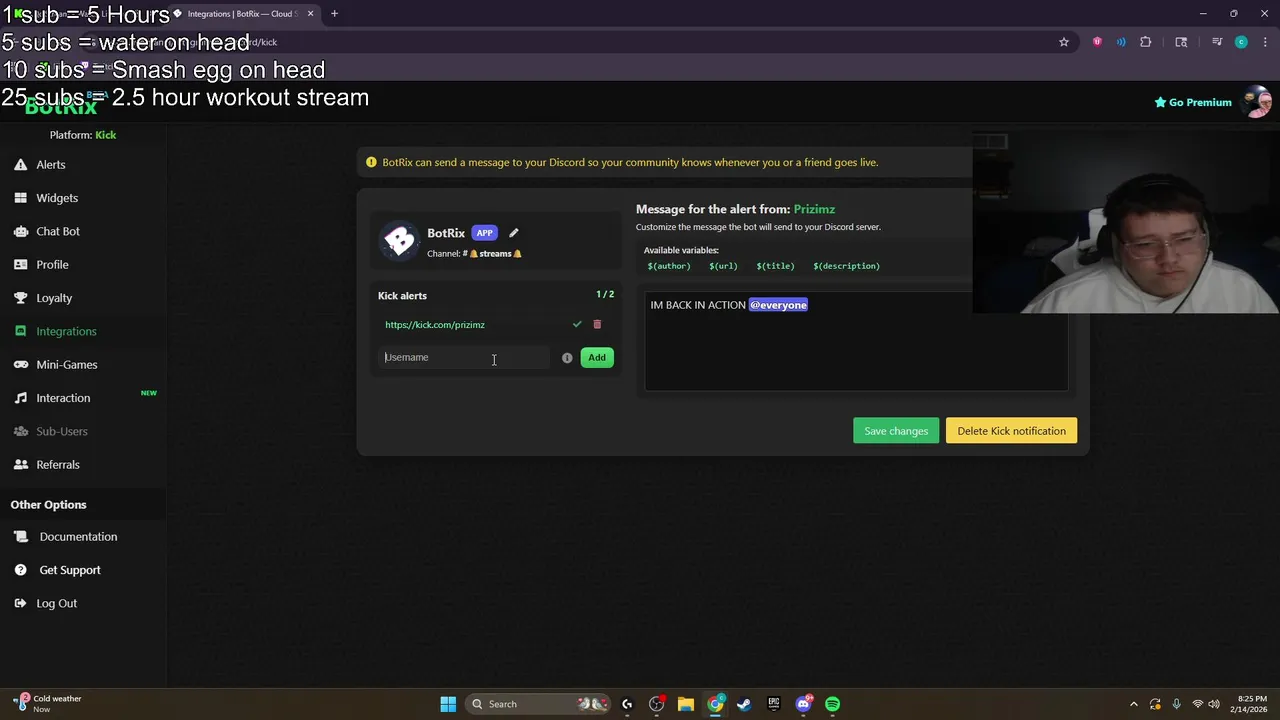The image size is (1280, 720).
Task: Open the https://kick.com/prizimz alert link
Action: coord(435,325)
